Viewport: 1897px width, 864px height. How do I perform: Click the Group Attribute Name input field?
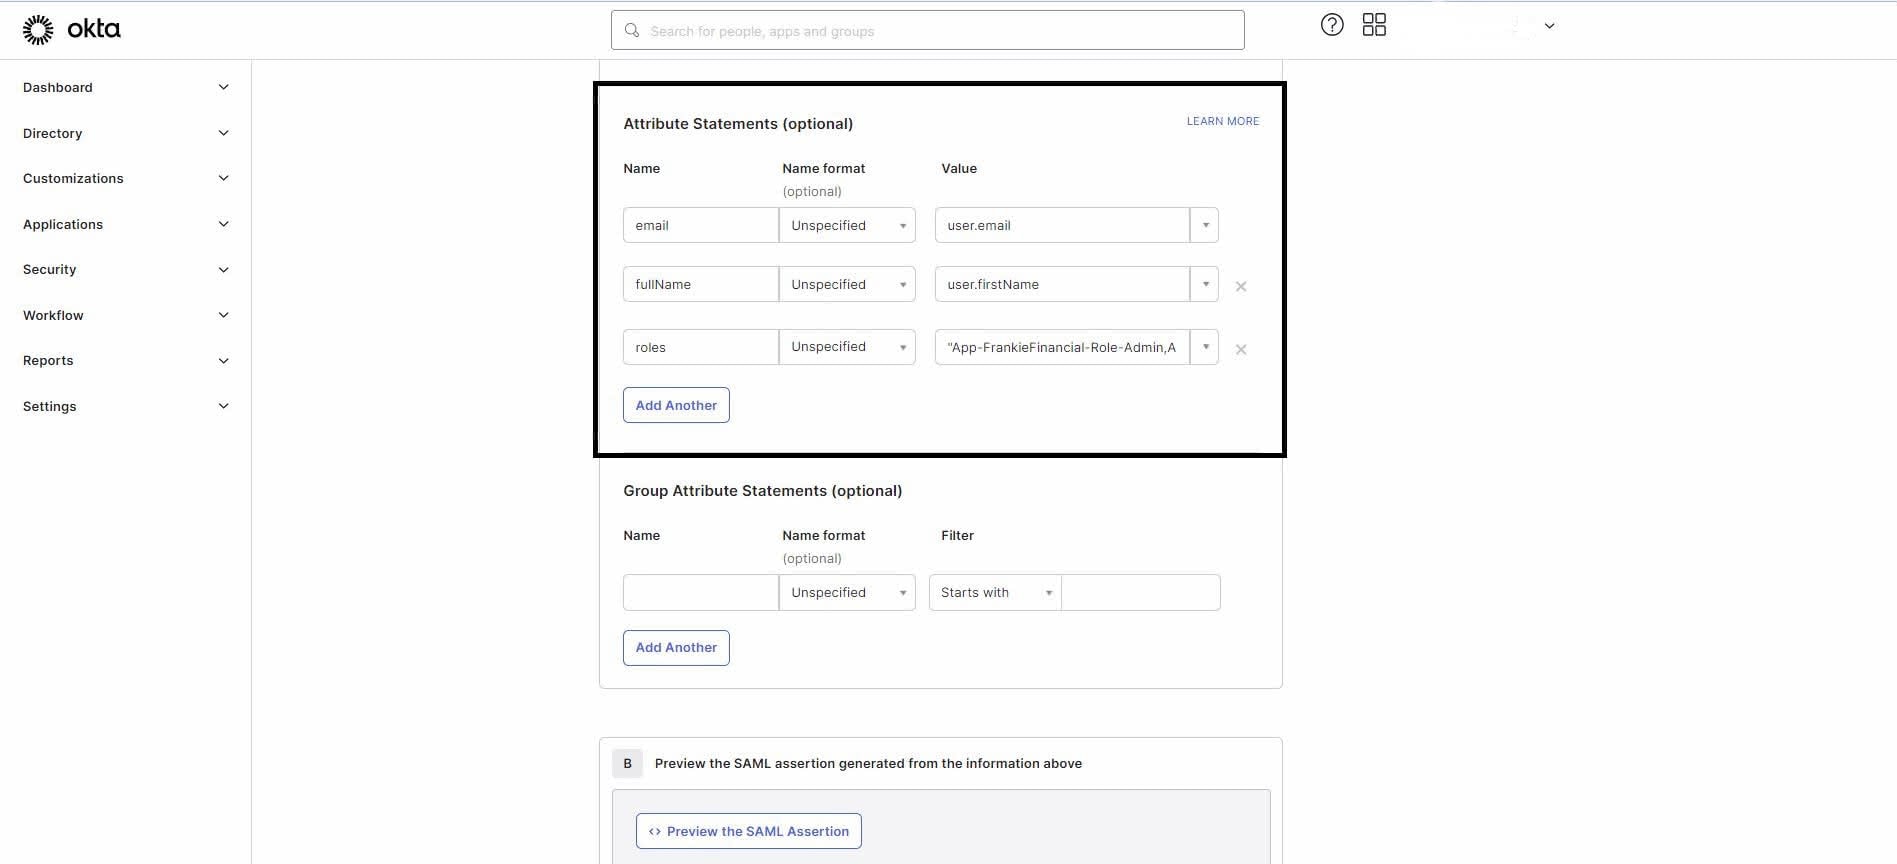point(700,592)
